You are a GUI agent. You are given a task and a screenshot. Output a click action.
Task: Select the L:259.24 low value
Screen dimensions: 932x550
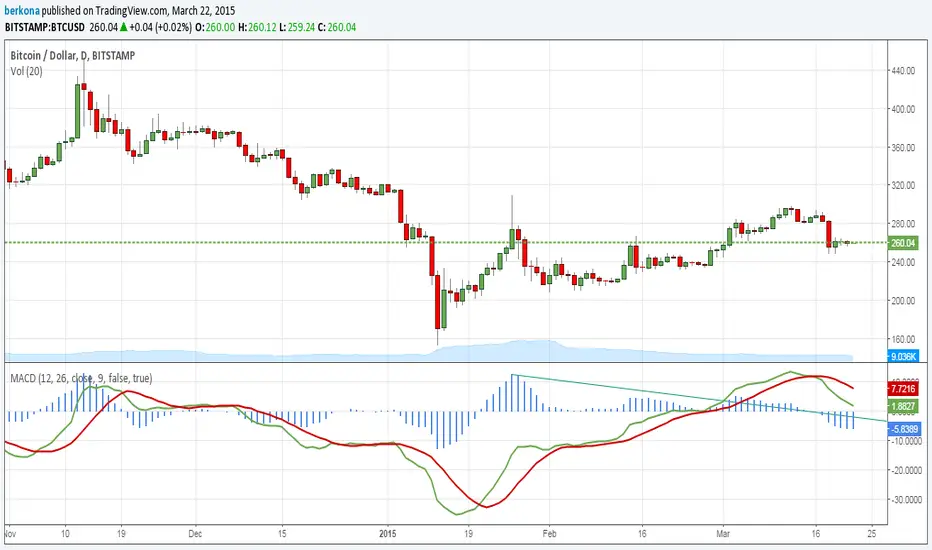click(297, 27)
